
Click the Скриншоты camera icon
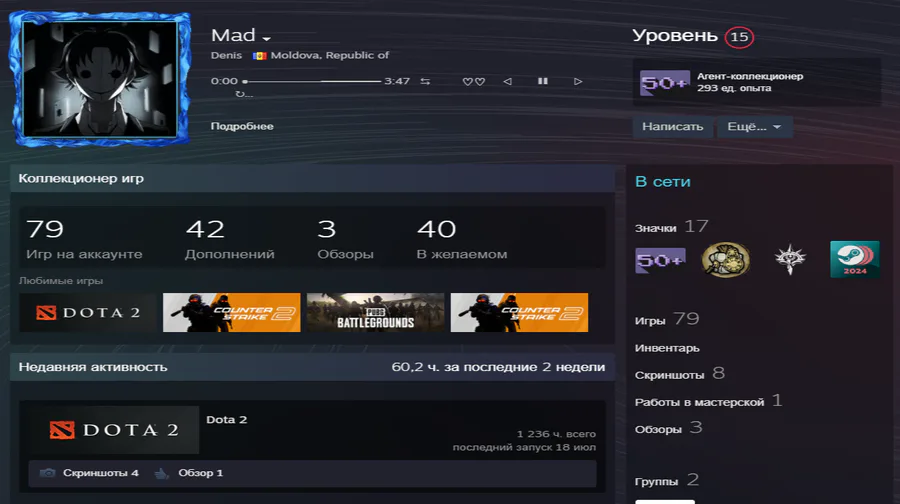tap(48, 473)
